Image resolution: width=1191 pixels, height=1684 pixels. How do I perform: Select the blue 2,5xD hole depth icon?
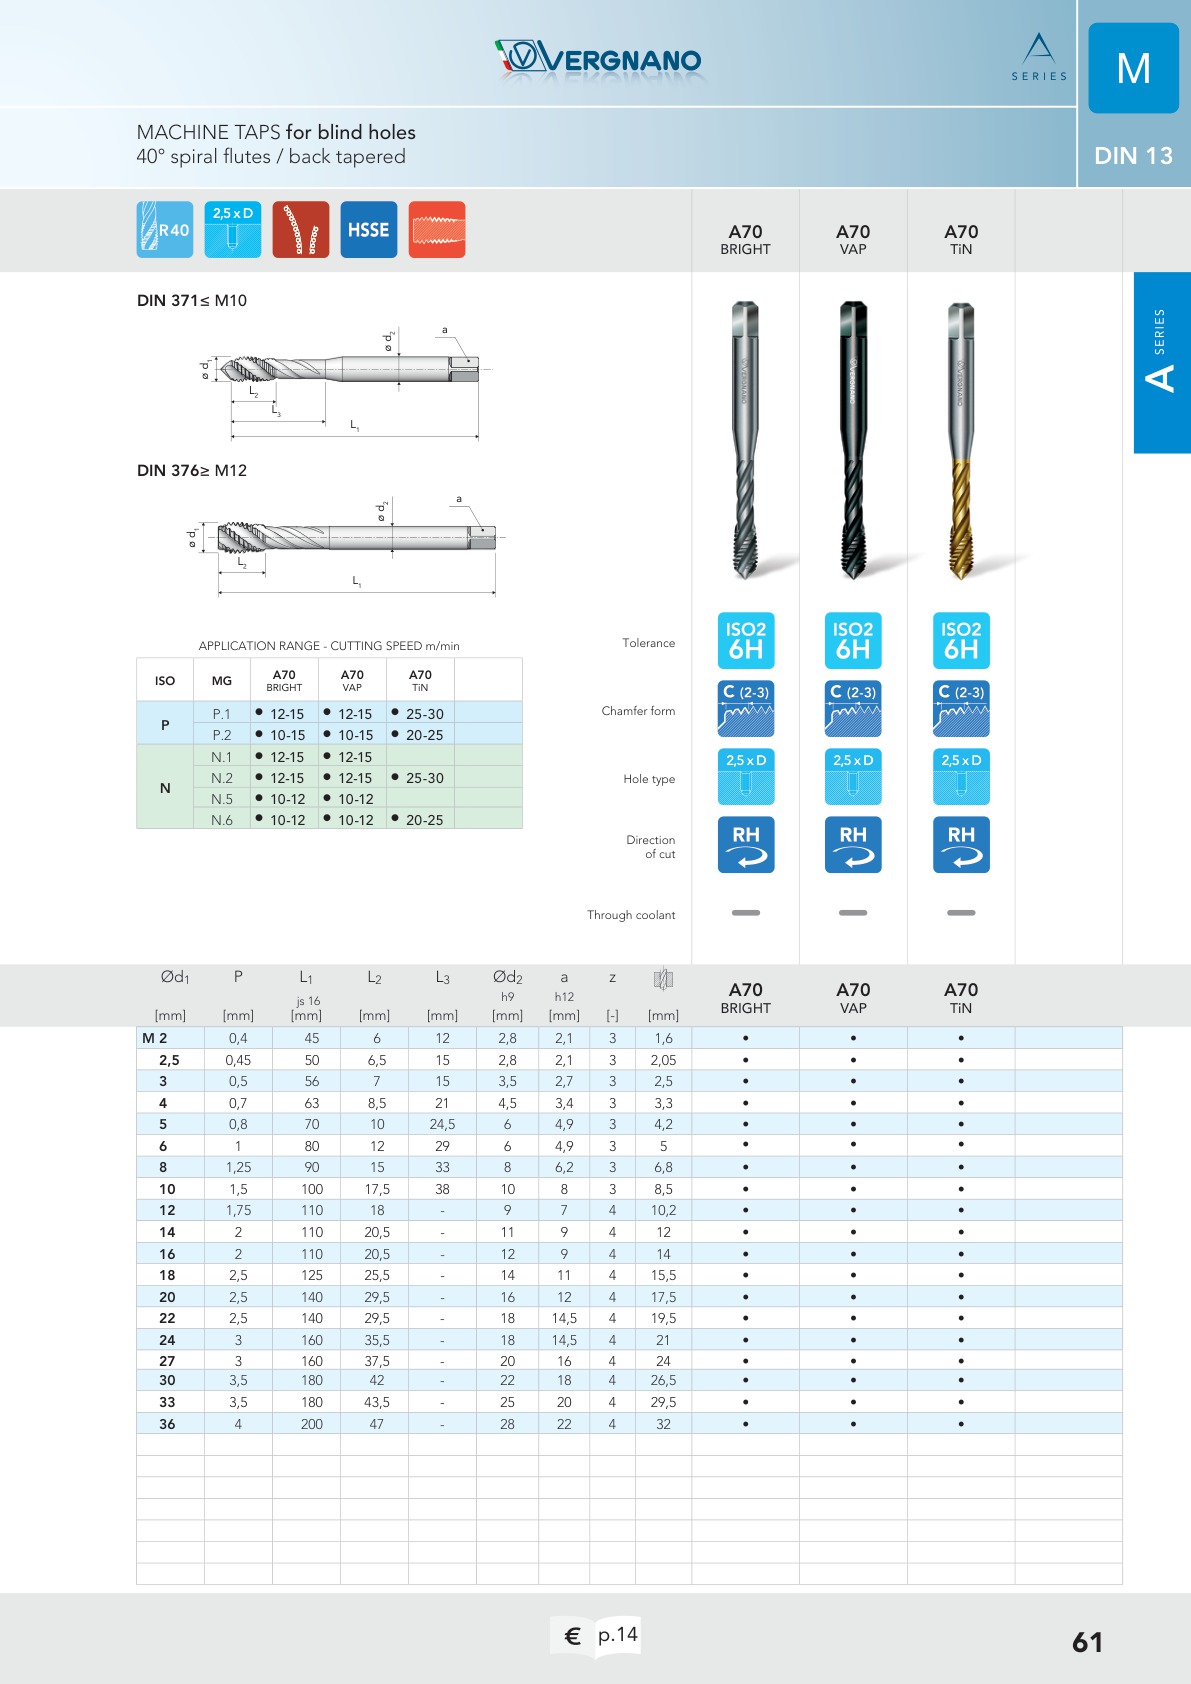[x=233, y=230]
